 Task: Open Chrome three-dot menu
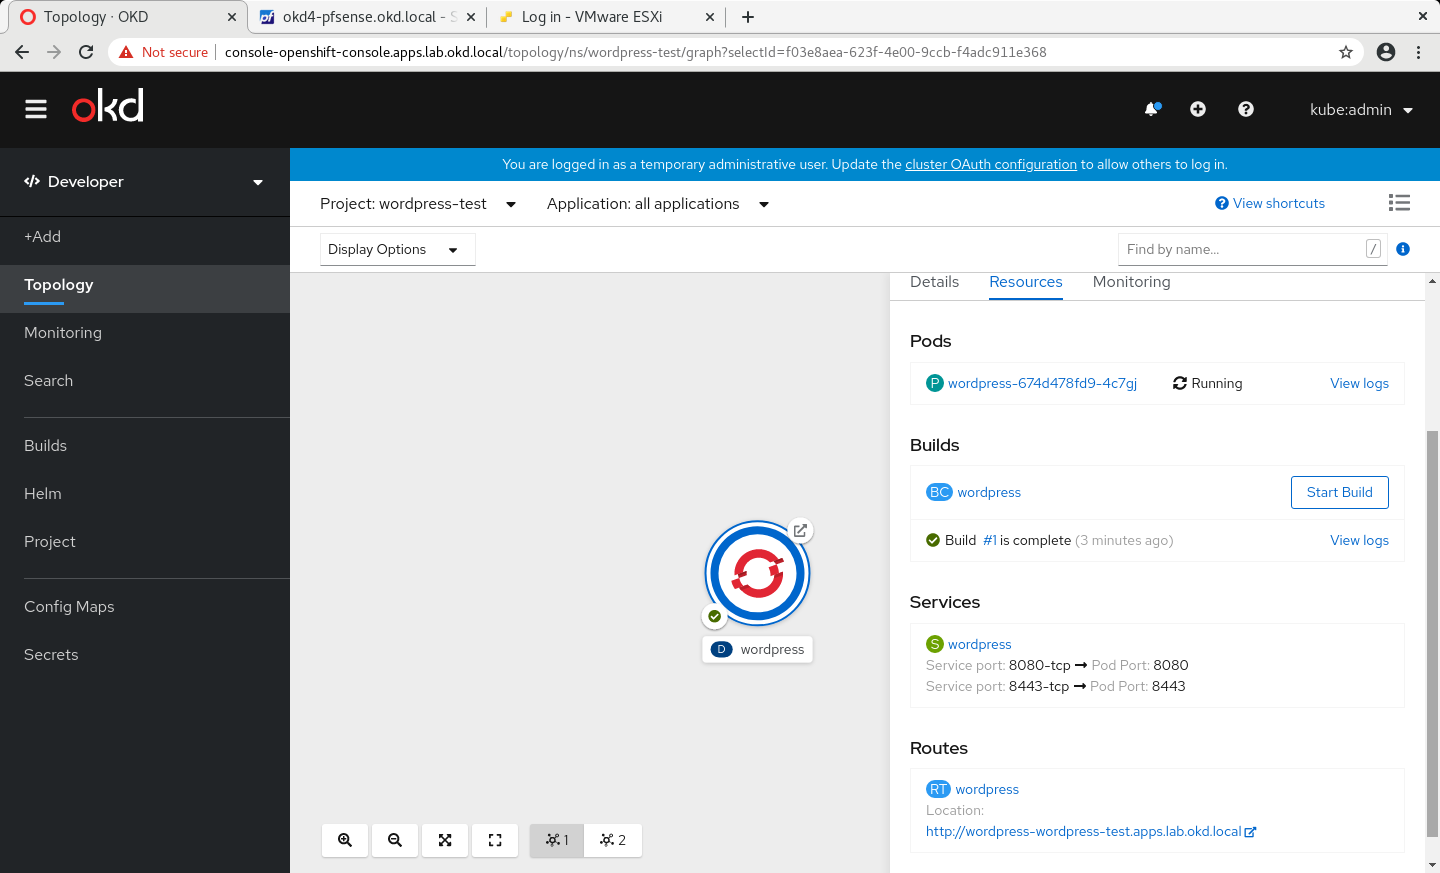coord(1418,52)
